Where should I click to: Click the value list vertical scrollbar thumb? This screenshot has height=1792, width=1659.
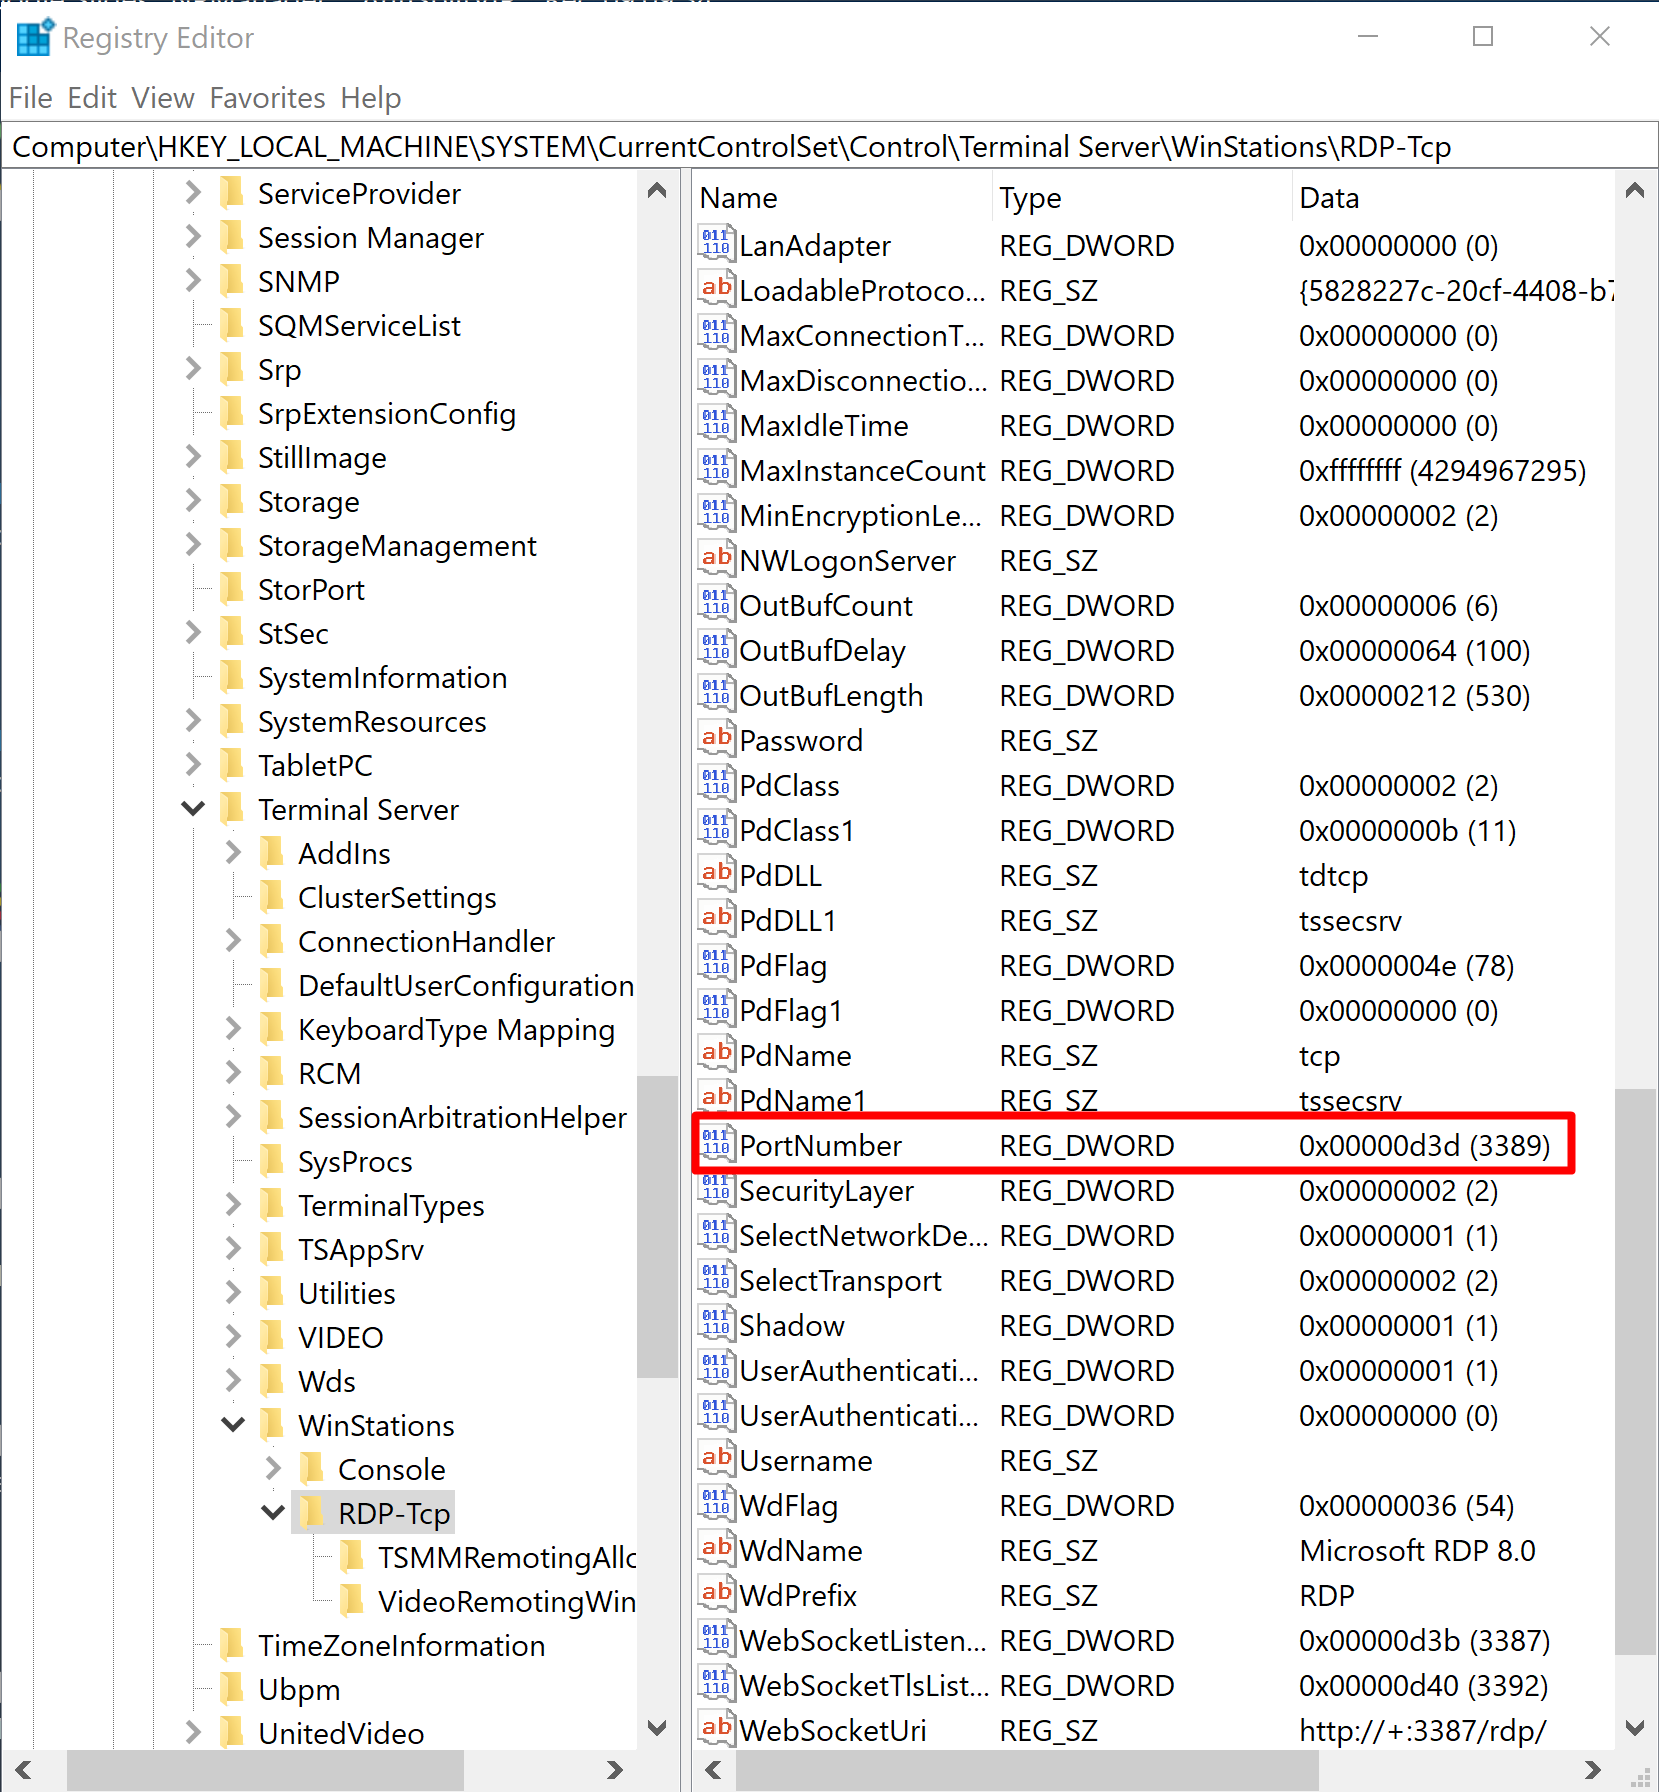(1635, 1370)
